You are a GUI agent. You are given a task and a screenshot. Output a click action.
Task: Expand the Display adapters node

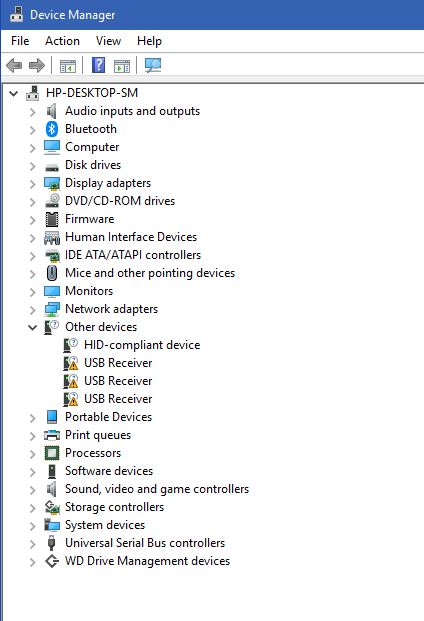tap(32, 184)
